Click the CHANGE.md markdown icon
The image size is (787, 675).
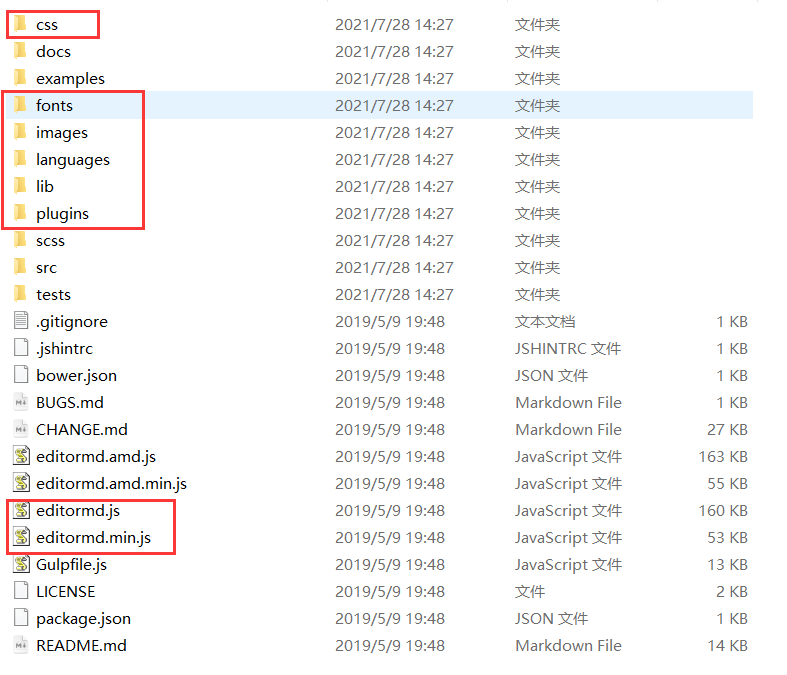pyautogui.click(x=21, y=429)
